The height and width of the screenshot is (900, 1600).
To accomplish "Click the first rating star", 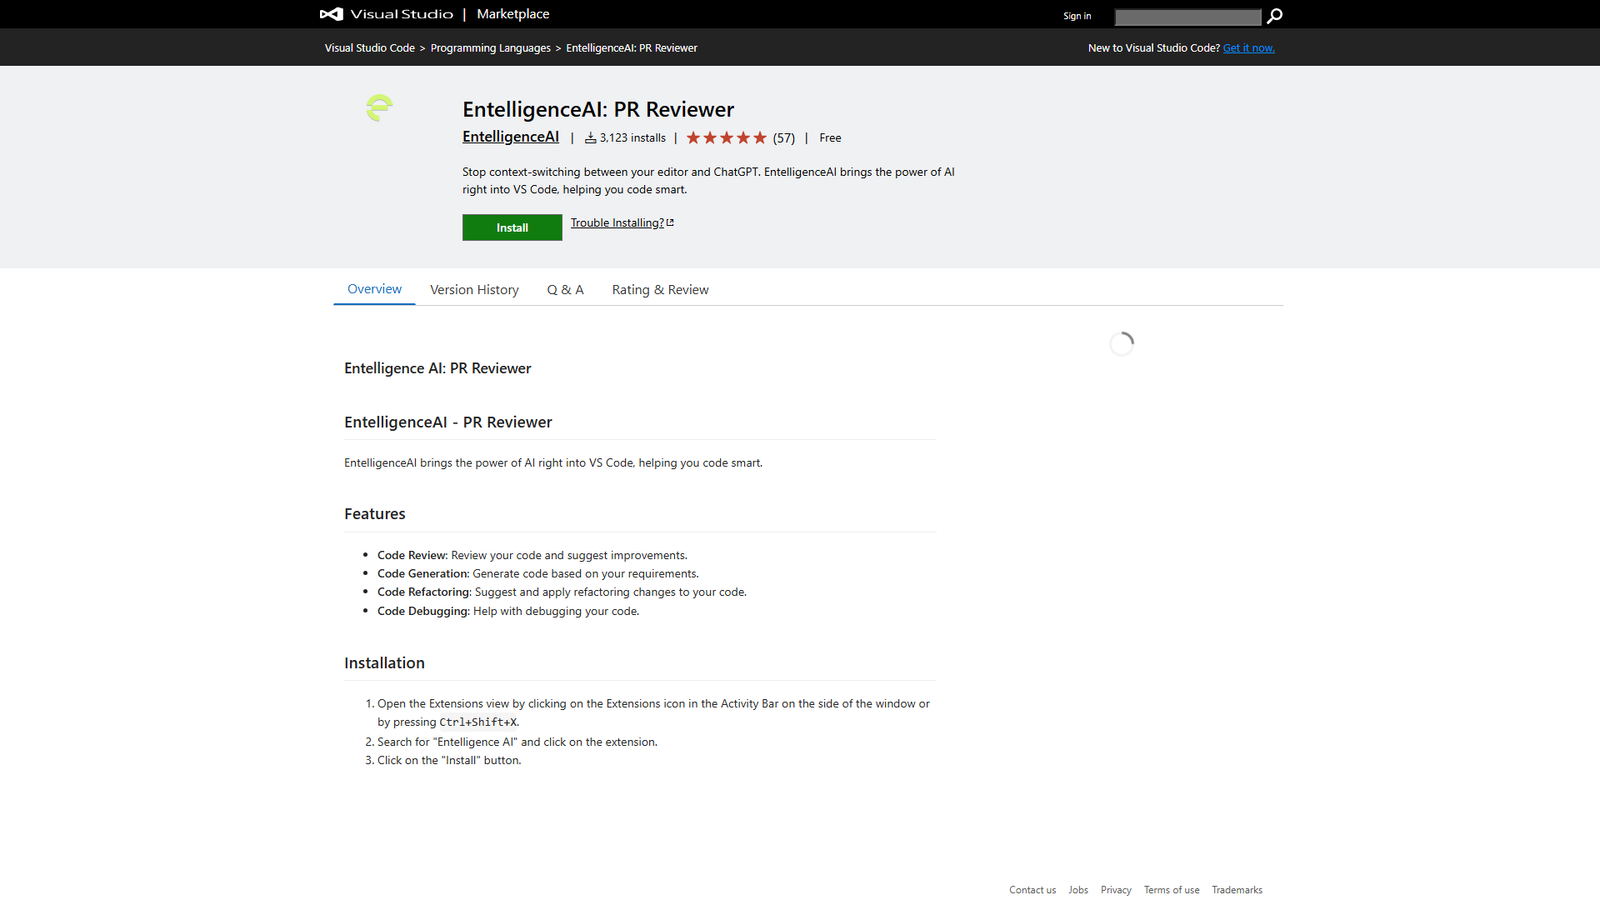I will [x=695, y=137].
